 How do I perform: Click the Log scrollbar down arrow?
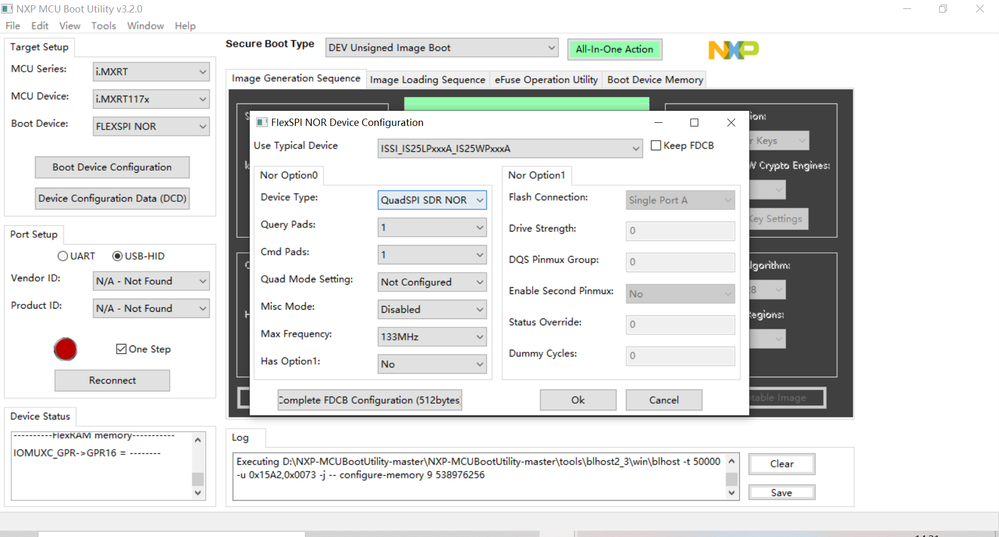coord(731,492)
